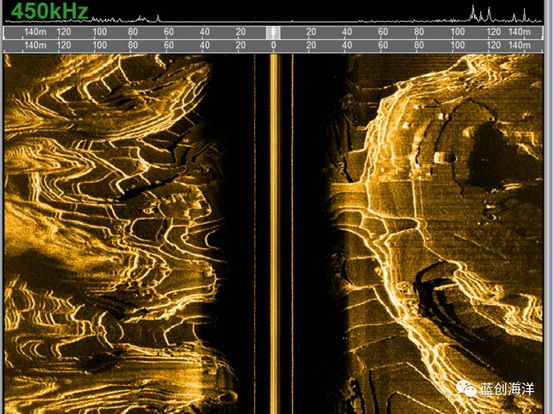Image resolution: width=553 pixels, height=414 pixels.
Task: Click the WeChat logo icon in the watermark
Action: click(466, 389)
